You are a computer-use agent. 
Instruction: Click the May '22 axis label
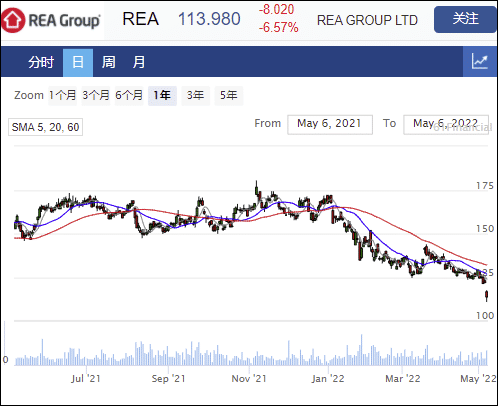tap(478, 379)
